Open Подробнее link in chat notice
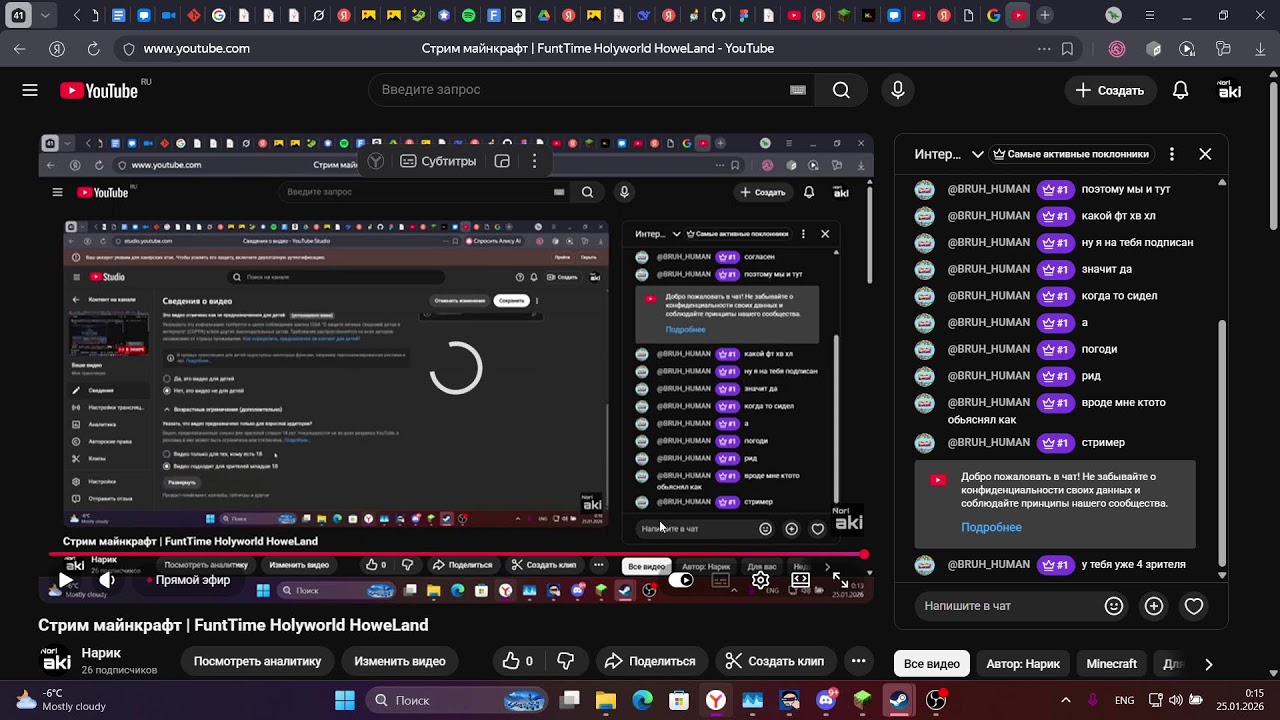Image resolution: width=1280 pixels, height=720 pixels. coord(991,527)
